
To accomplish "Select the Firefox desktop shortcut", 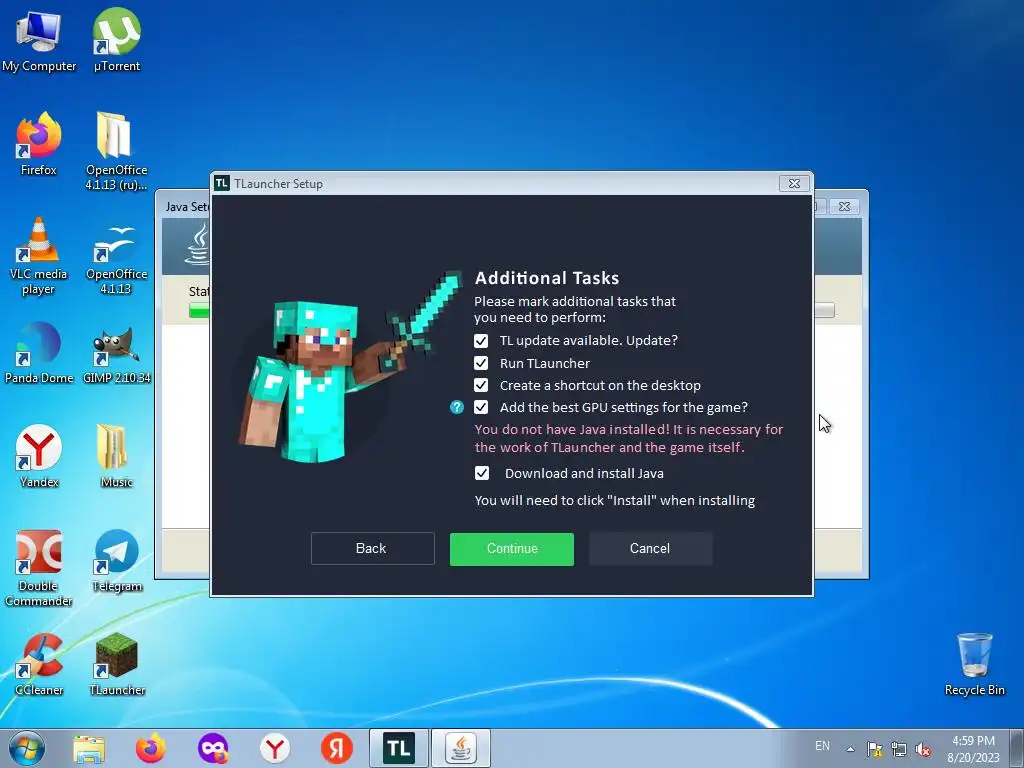I will 39,144.
